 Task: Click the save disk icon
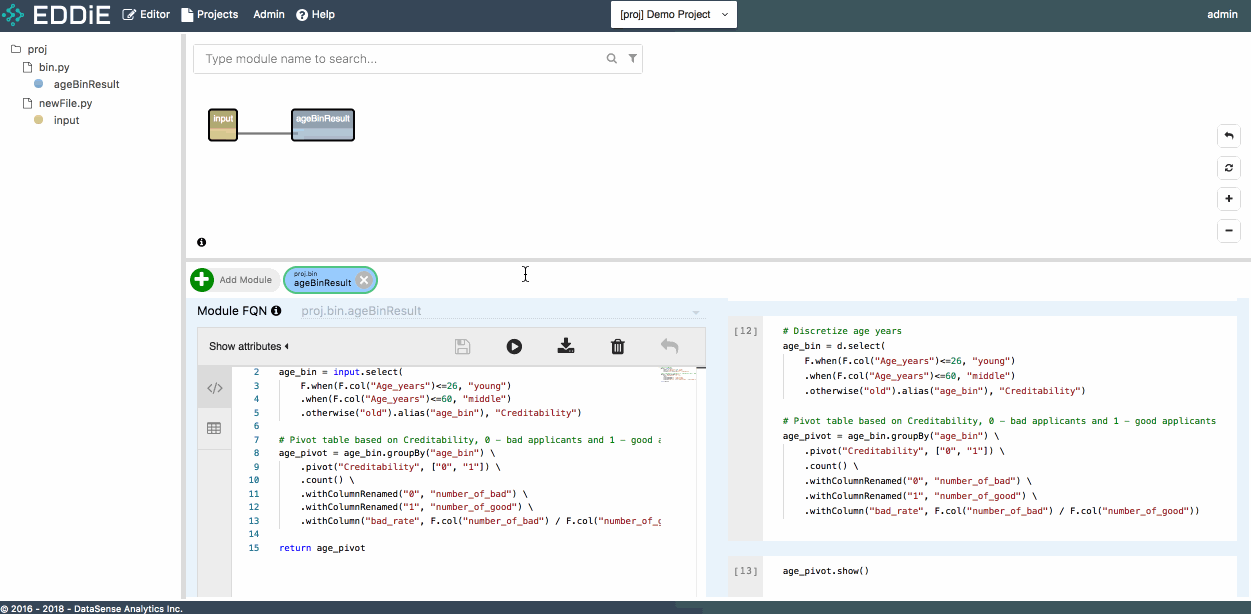[462, 347]
